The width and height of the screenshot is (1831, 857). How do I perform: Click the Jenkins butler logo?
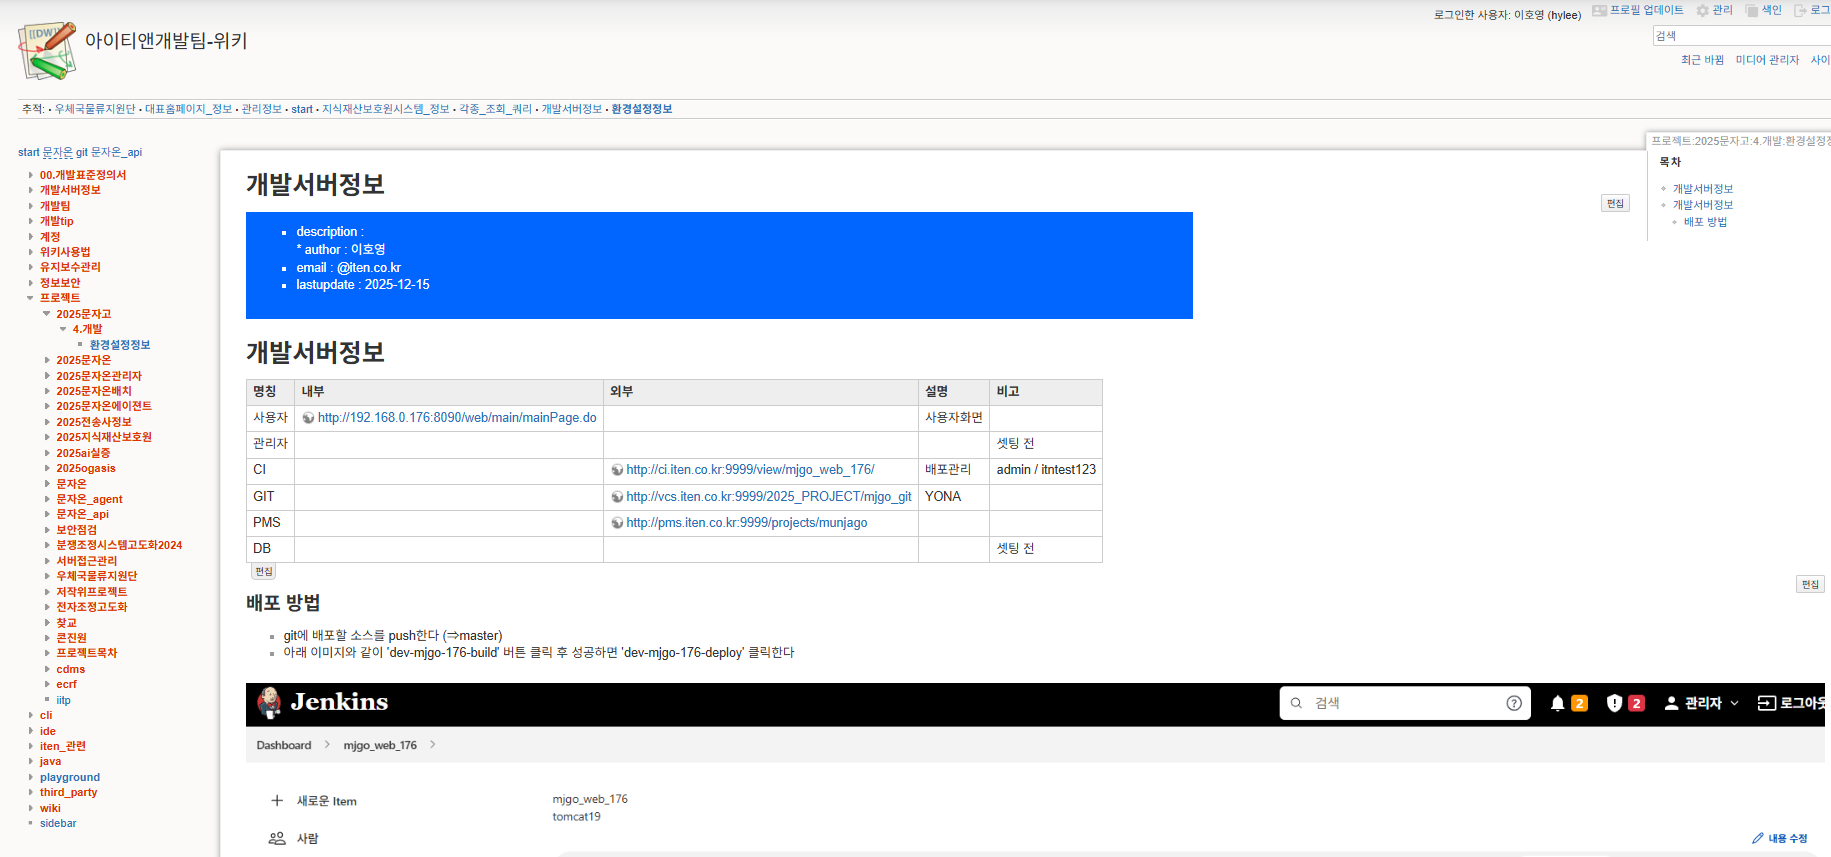tap(269, 702)
